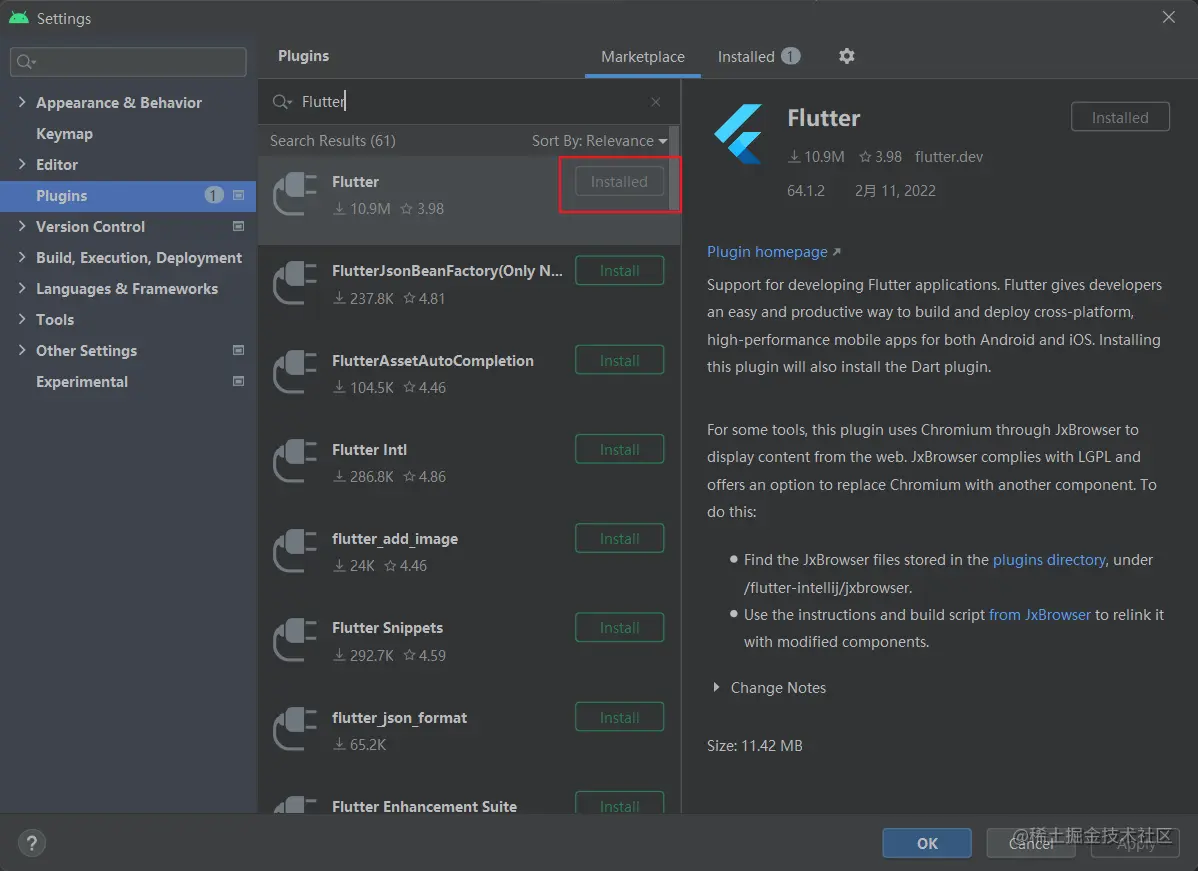Viewport: 1198px width, 871px height.
Task: Click the update badge on Plugins sidebar item
Action: coord(214,196)
